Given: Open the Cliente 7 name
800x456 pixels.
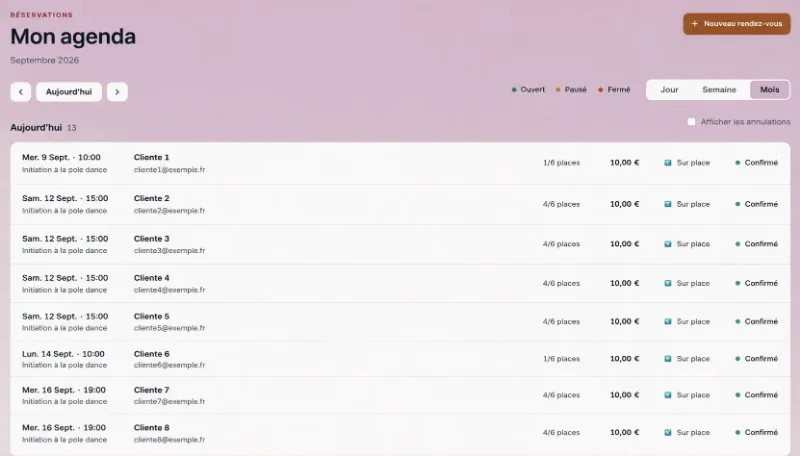Looking at the screenshot, I should (x=152, y=390).
